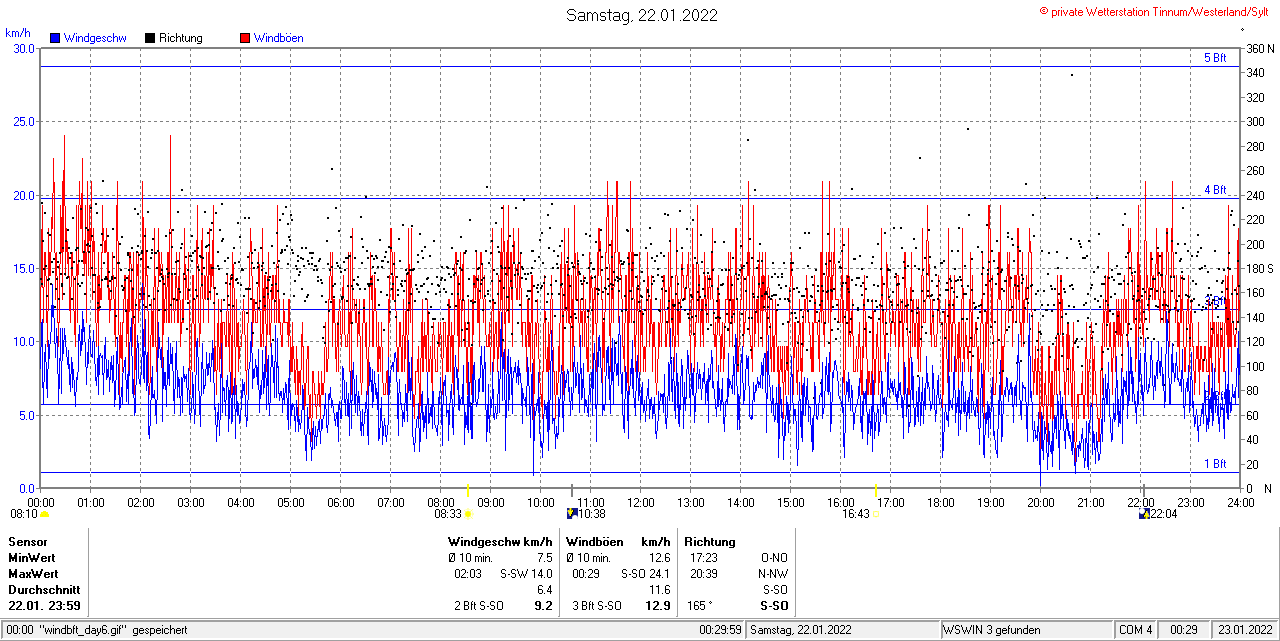Click the sun icon beside 08:10

pos(44,514)
